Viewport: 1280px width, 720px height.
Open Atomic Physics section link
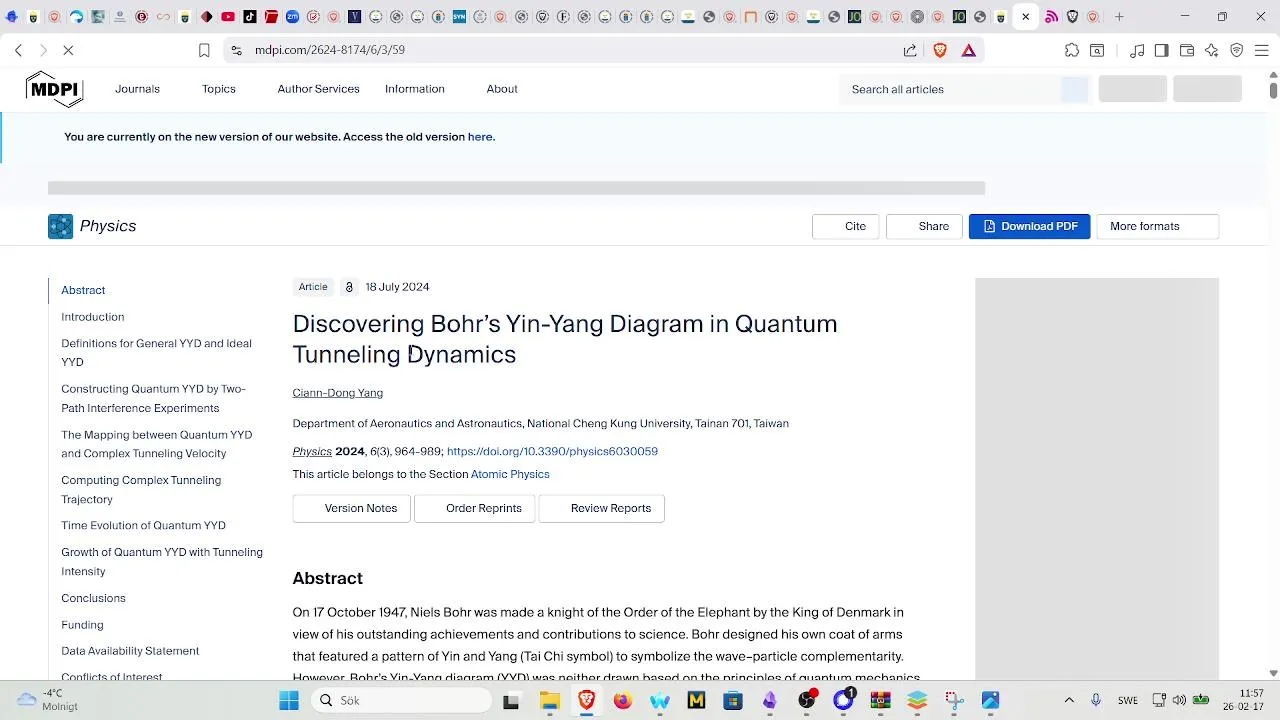(510, 474)
